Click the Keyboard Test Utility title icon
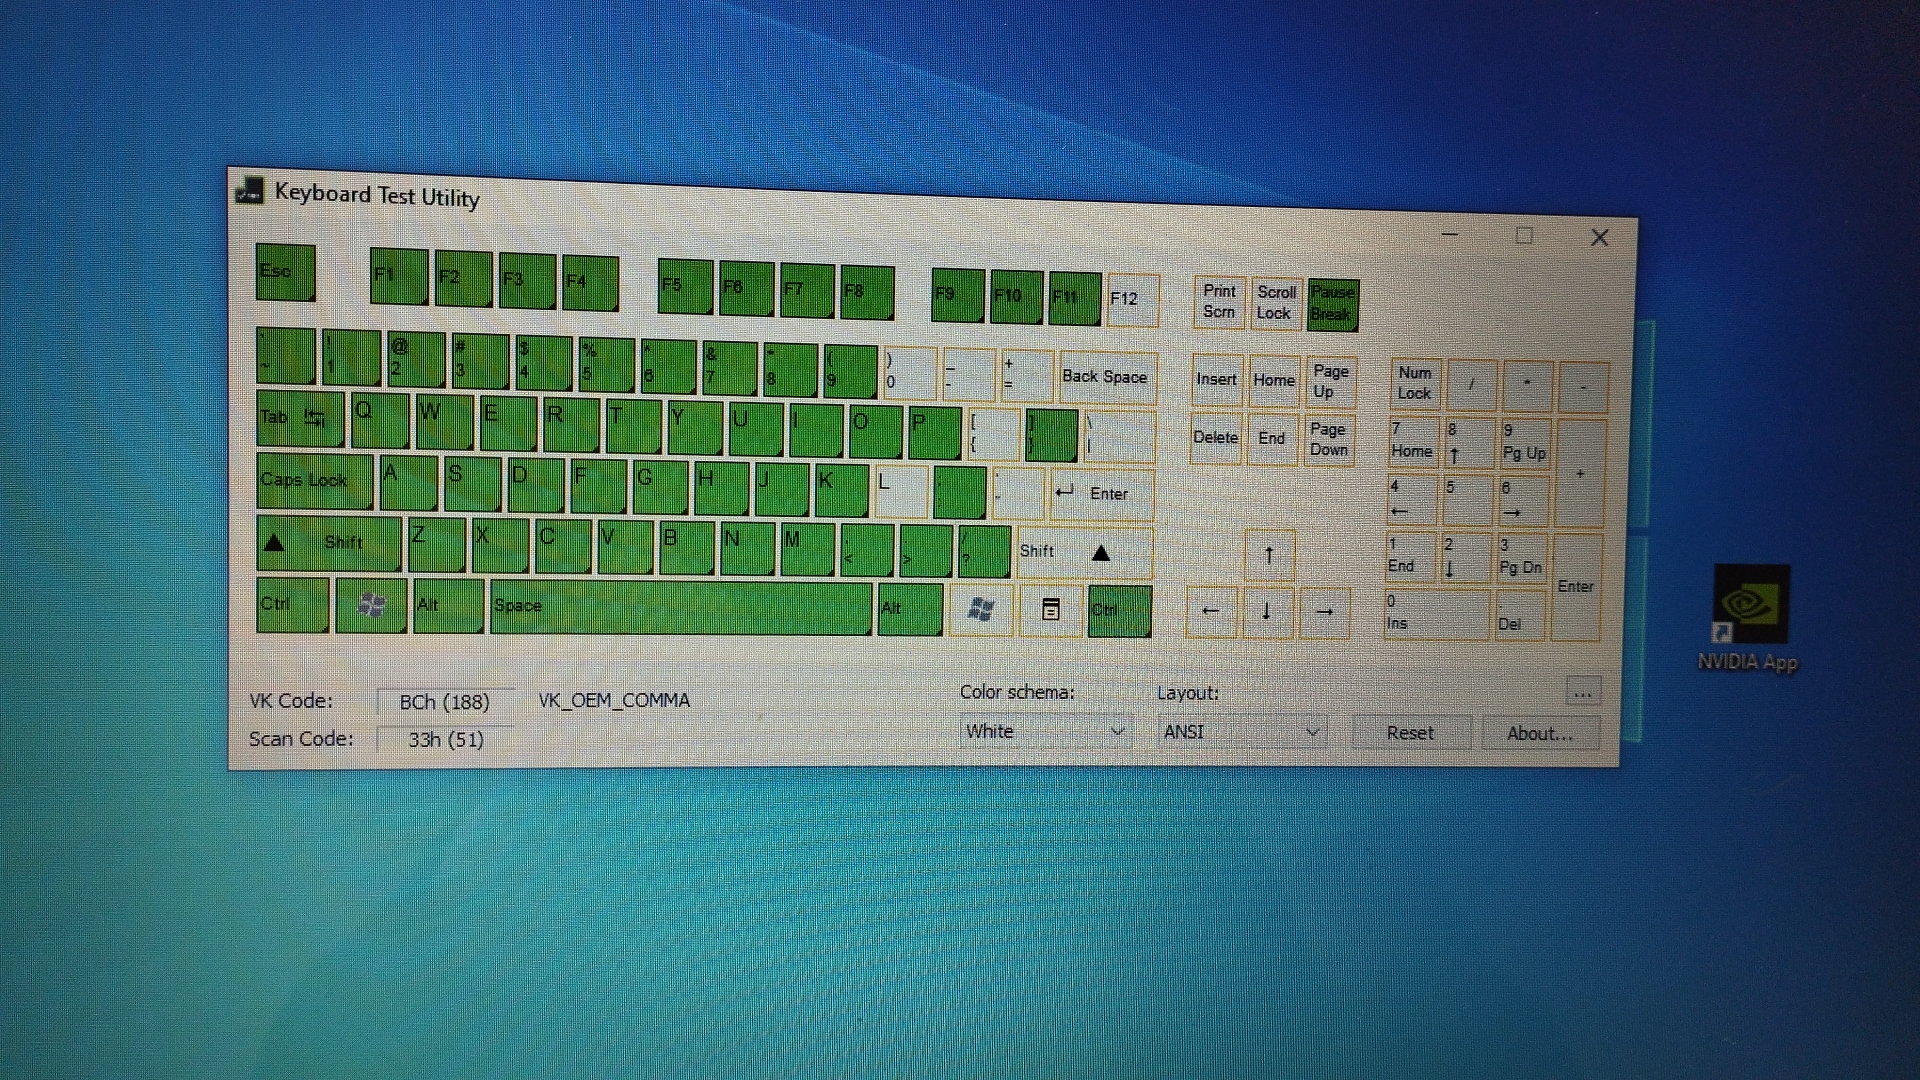The image size is (1920, 1080). tap(249, 190)
